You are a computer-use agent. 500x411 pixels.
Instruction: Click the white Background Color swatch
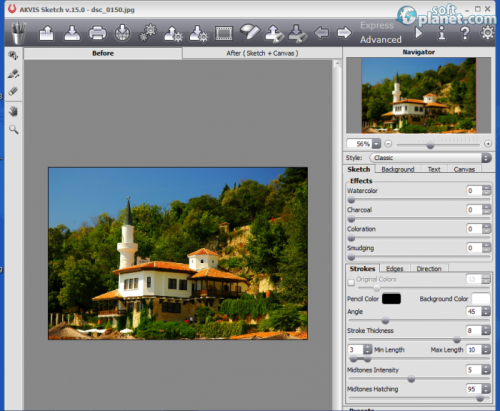coord(481,299)
